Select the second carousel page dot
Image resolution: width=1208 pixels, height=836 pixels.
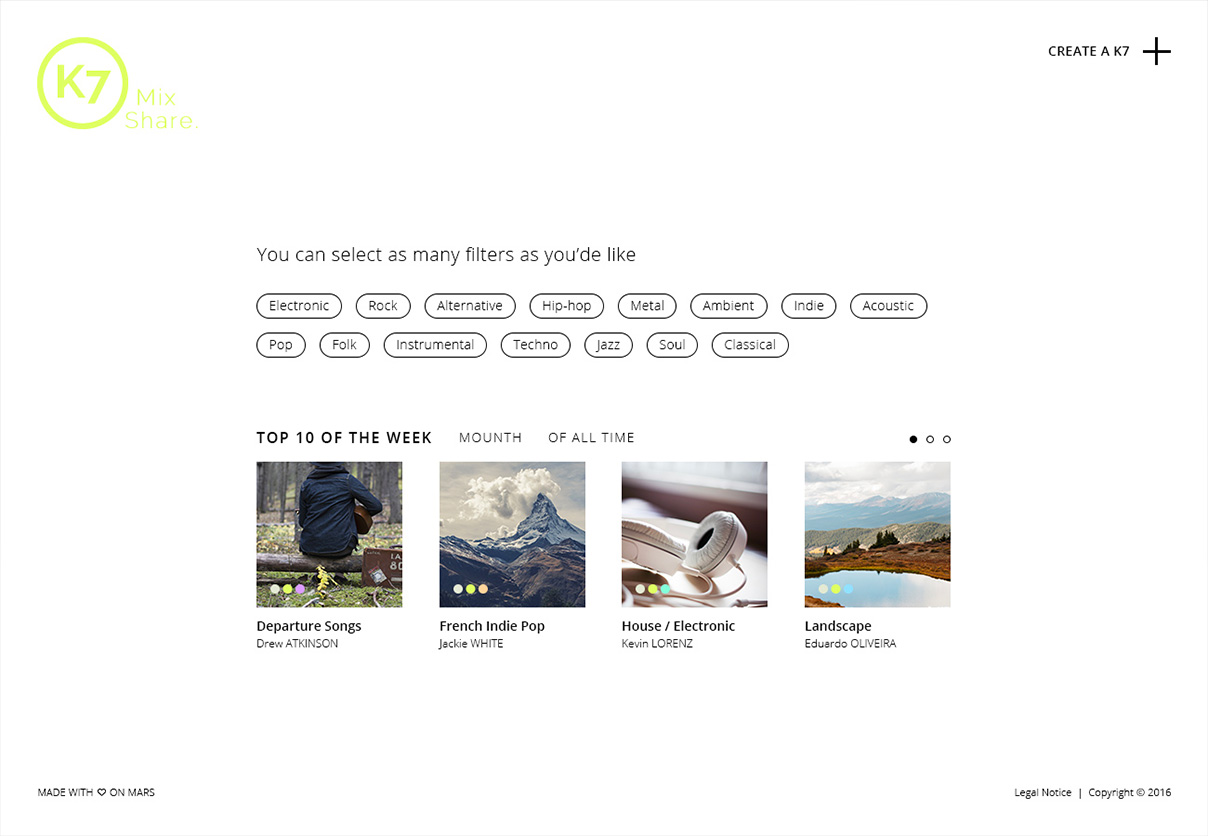click(x=930, y=439)
